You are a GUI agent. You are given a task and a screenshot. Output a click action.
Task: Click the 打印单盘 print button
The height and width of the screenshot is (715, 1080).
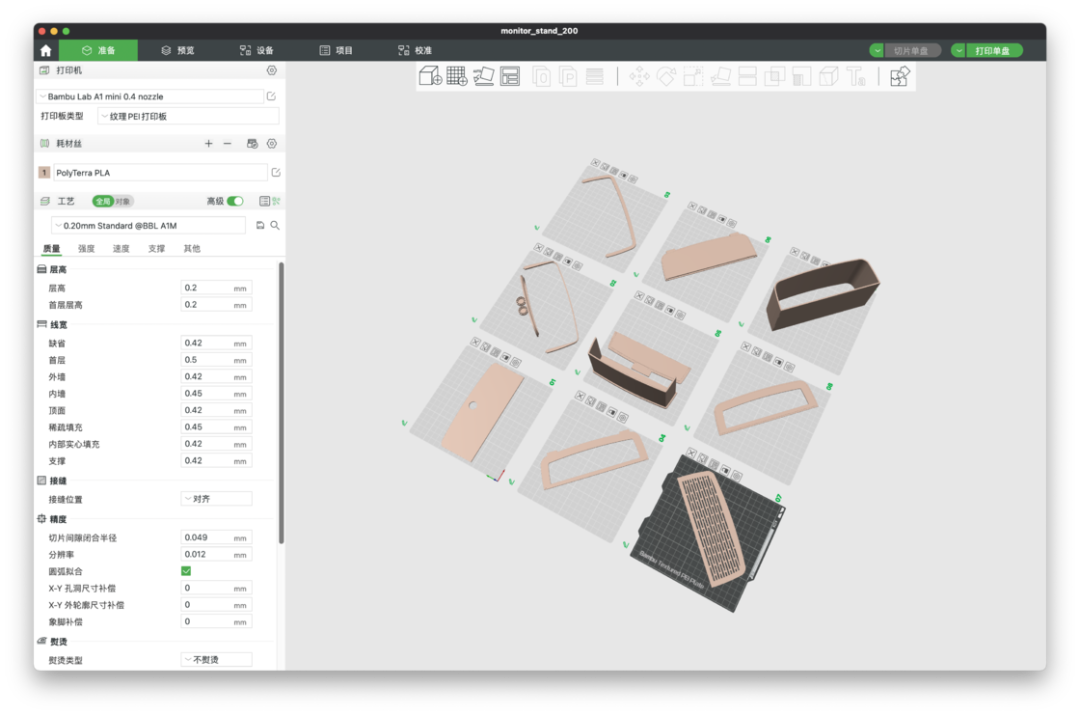993,50
